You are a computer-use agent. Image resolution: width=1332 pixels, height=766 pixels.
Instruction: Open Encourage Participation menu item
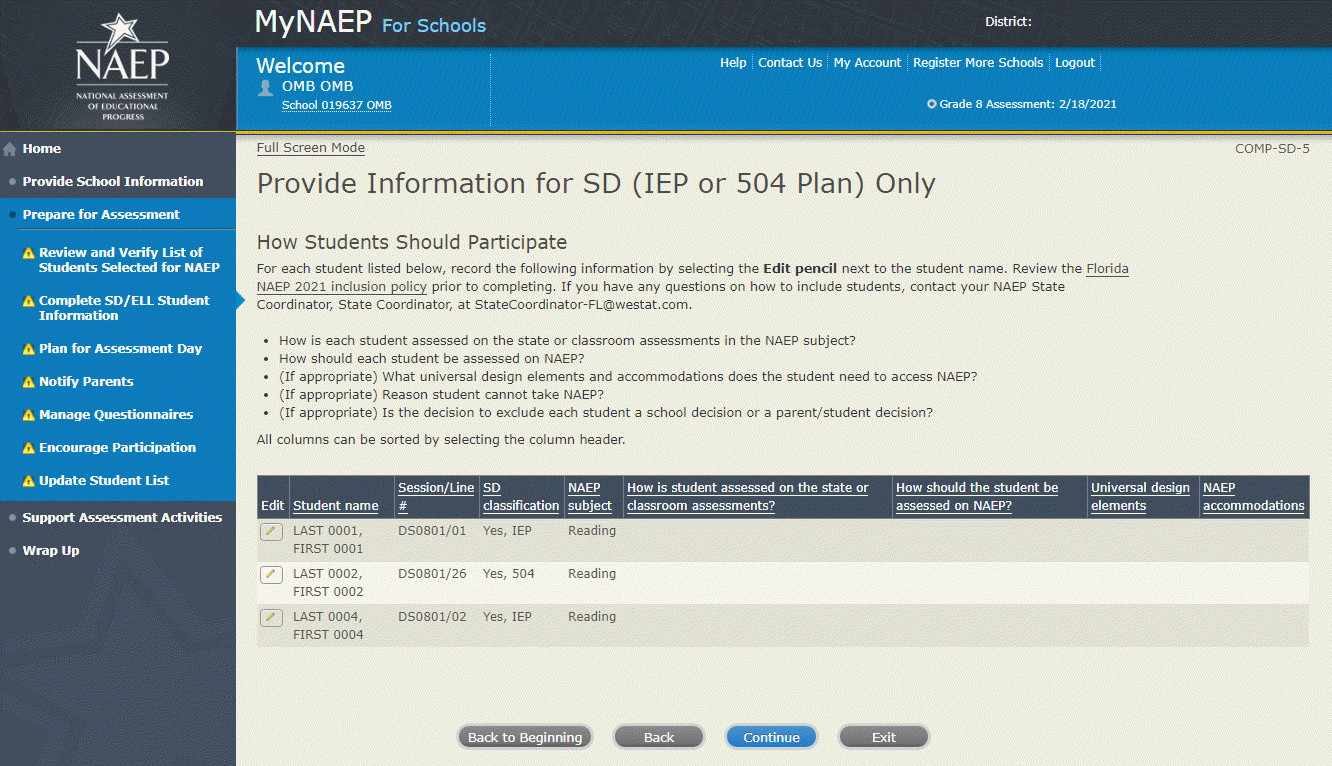point(117,447)
